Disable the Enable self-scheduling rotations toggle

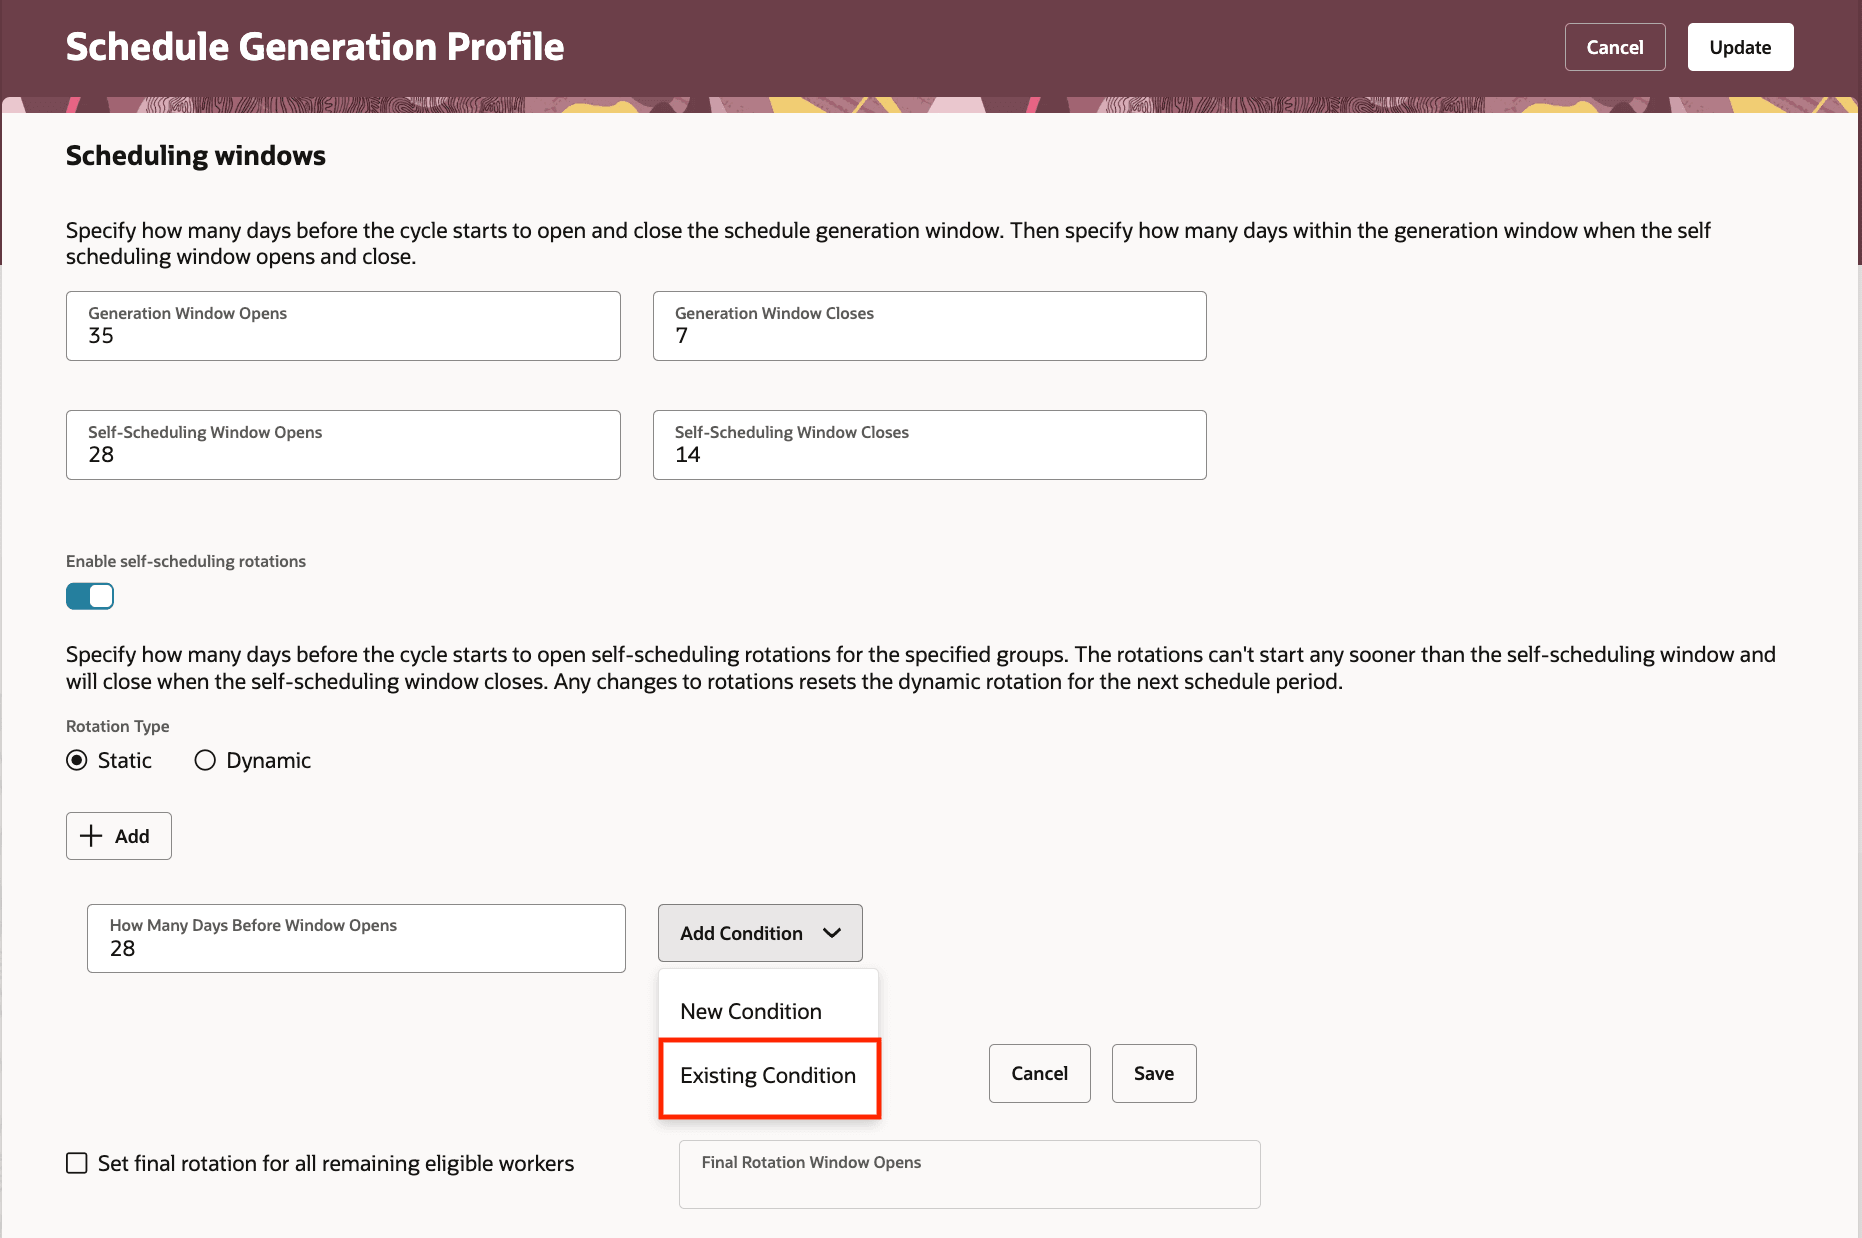tap(89, 595)
